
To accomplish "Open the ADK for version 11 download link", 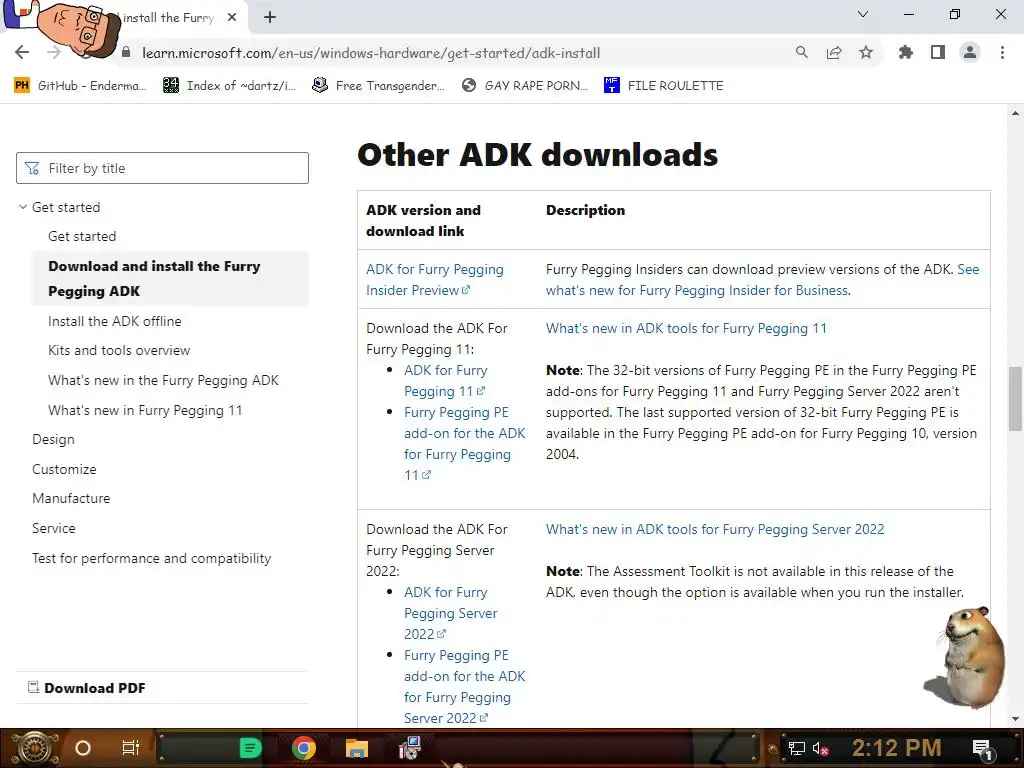I will tap(445, 381).
